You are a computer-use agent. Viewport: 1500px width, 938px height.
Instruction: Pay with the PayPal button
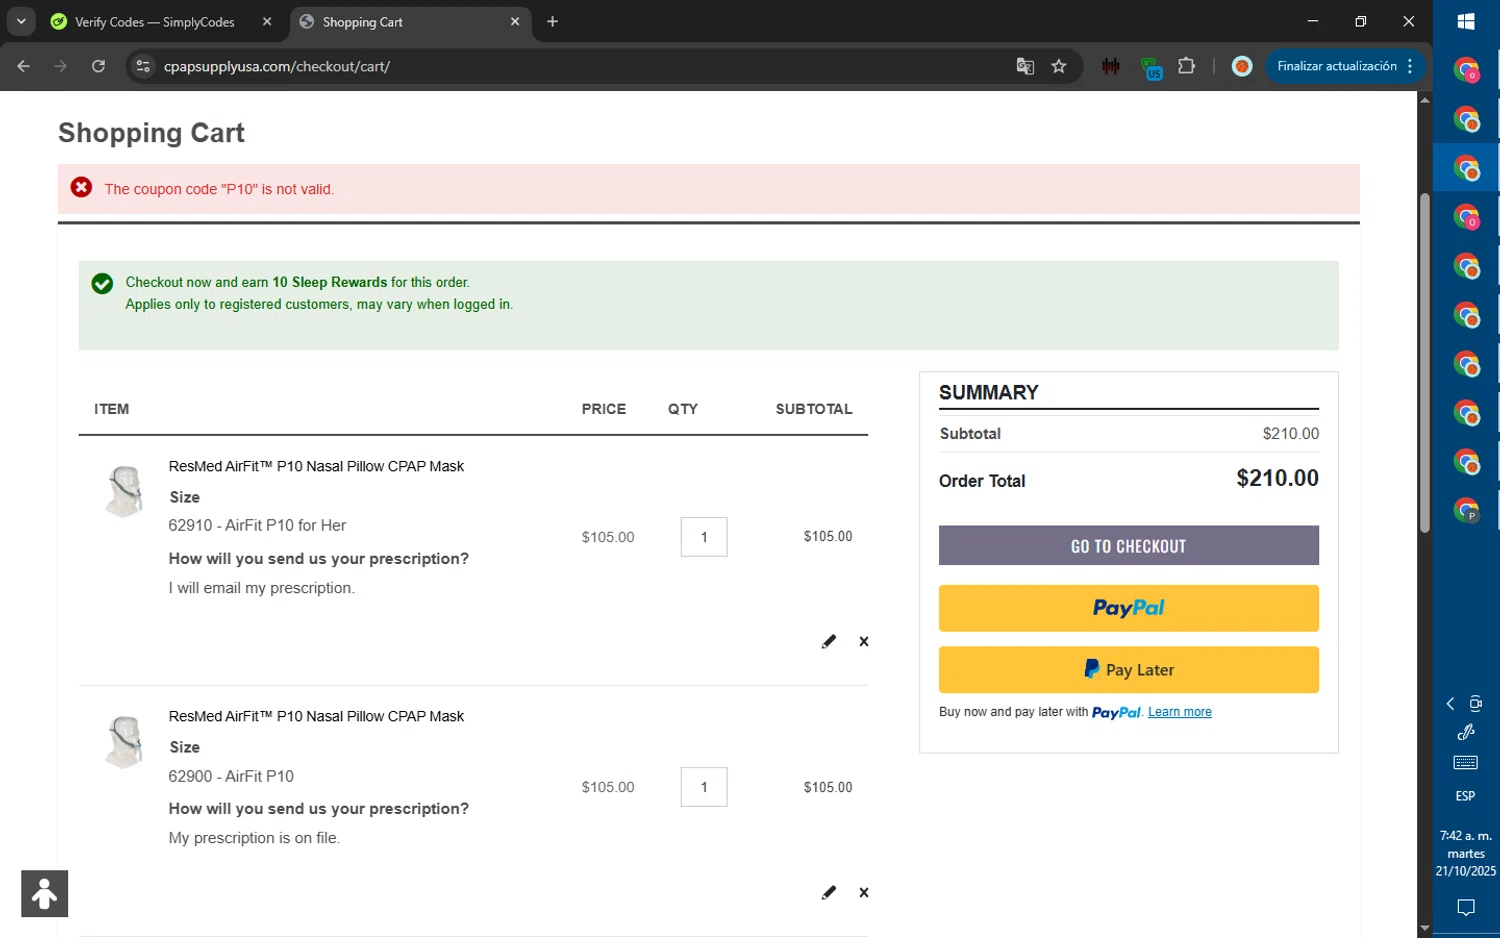click(1128, 608)
